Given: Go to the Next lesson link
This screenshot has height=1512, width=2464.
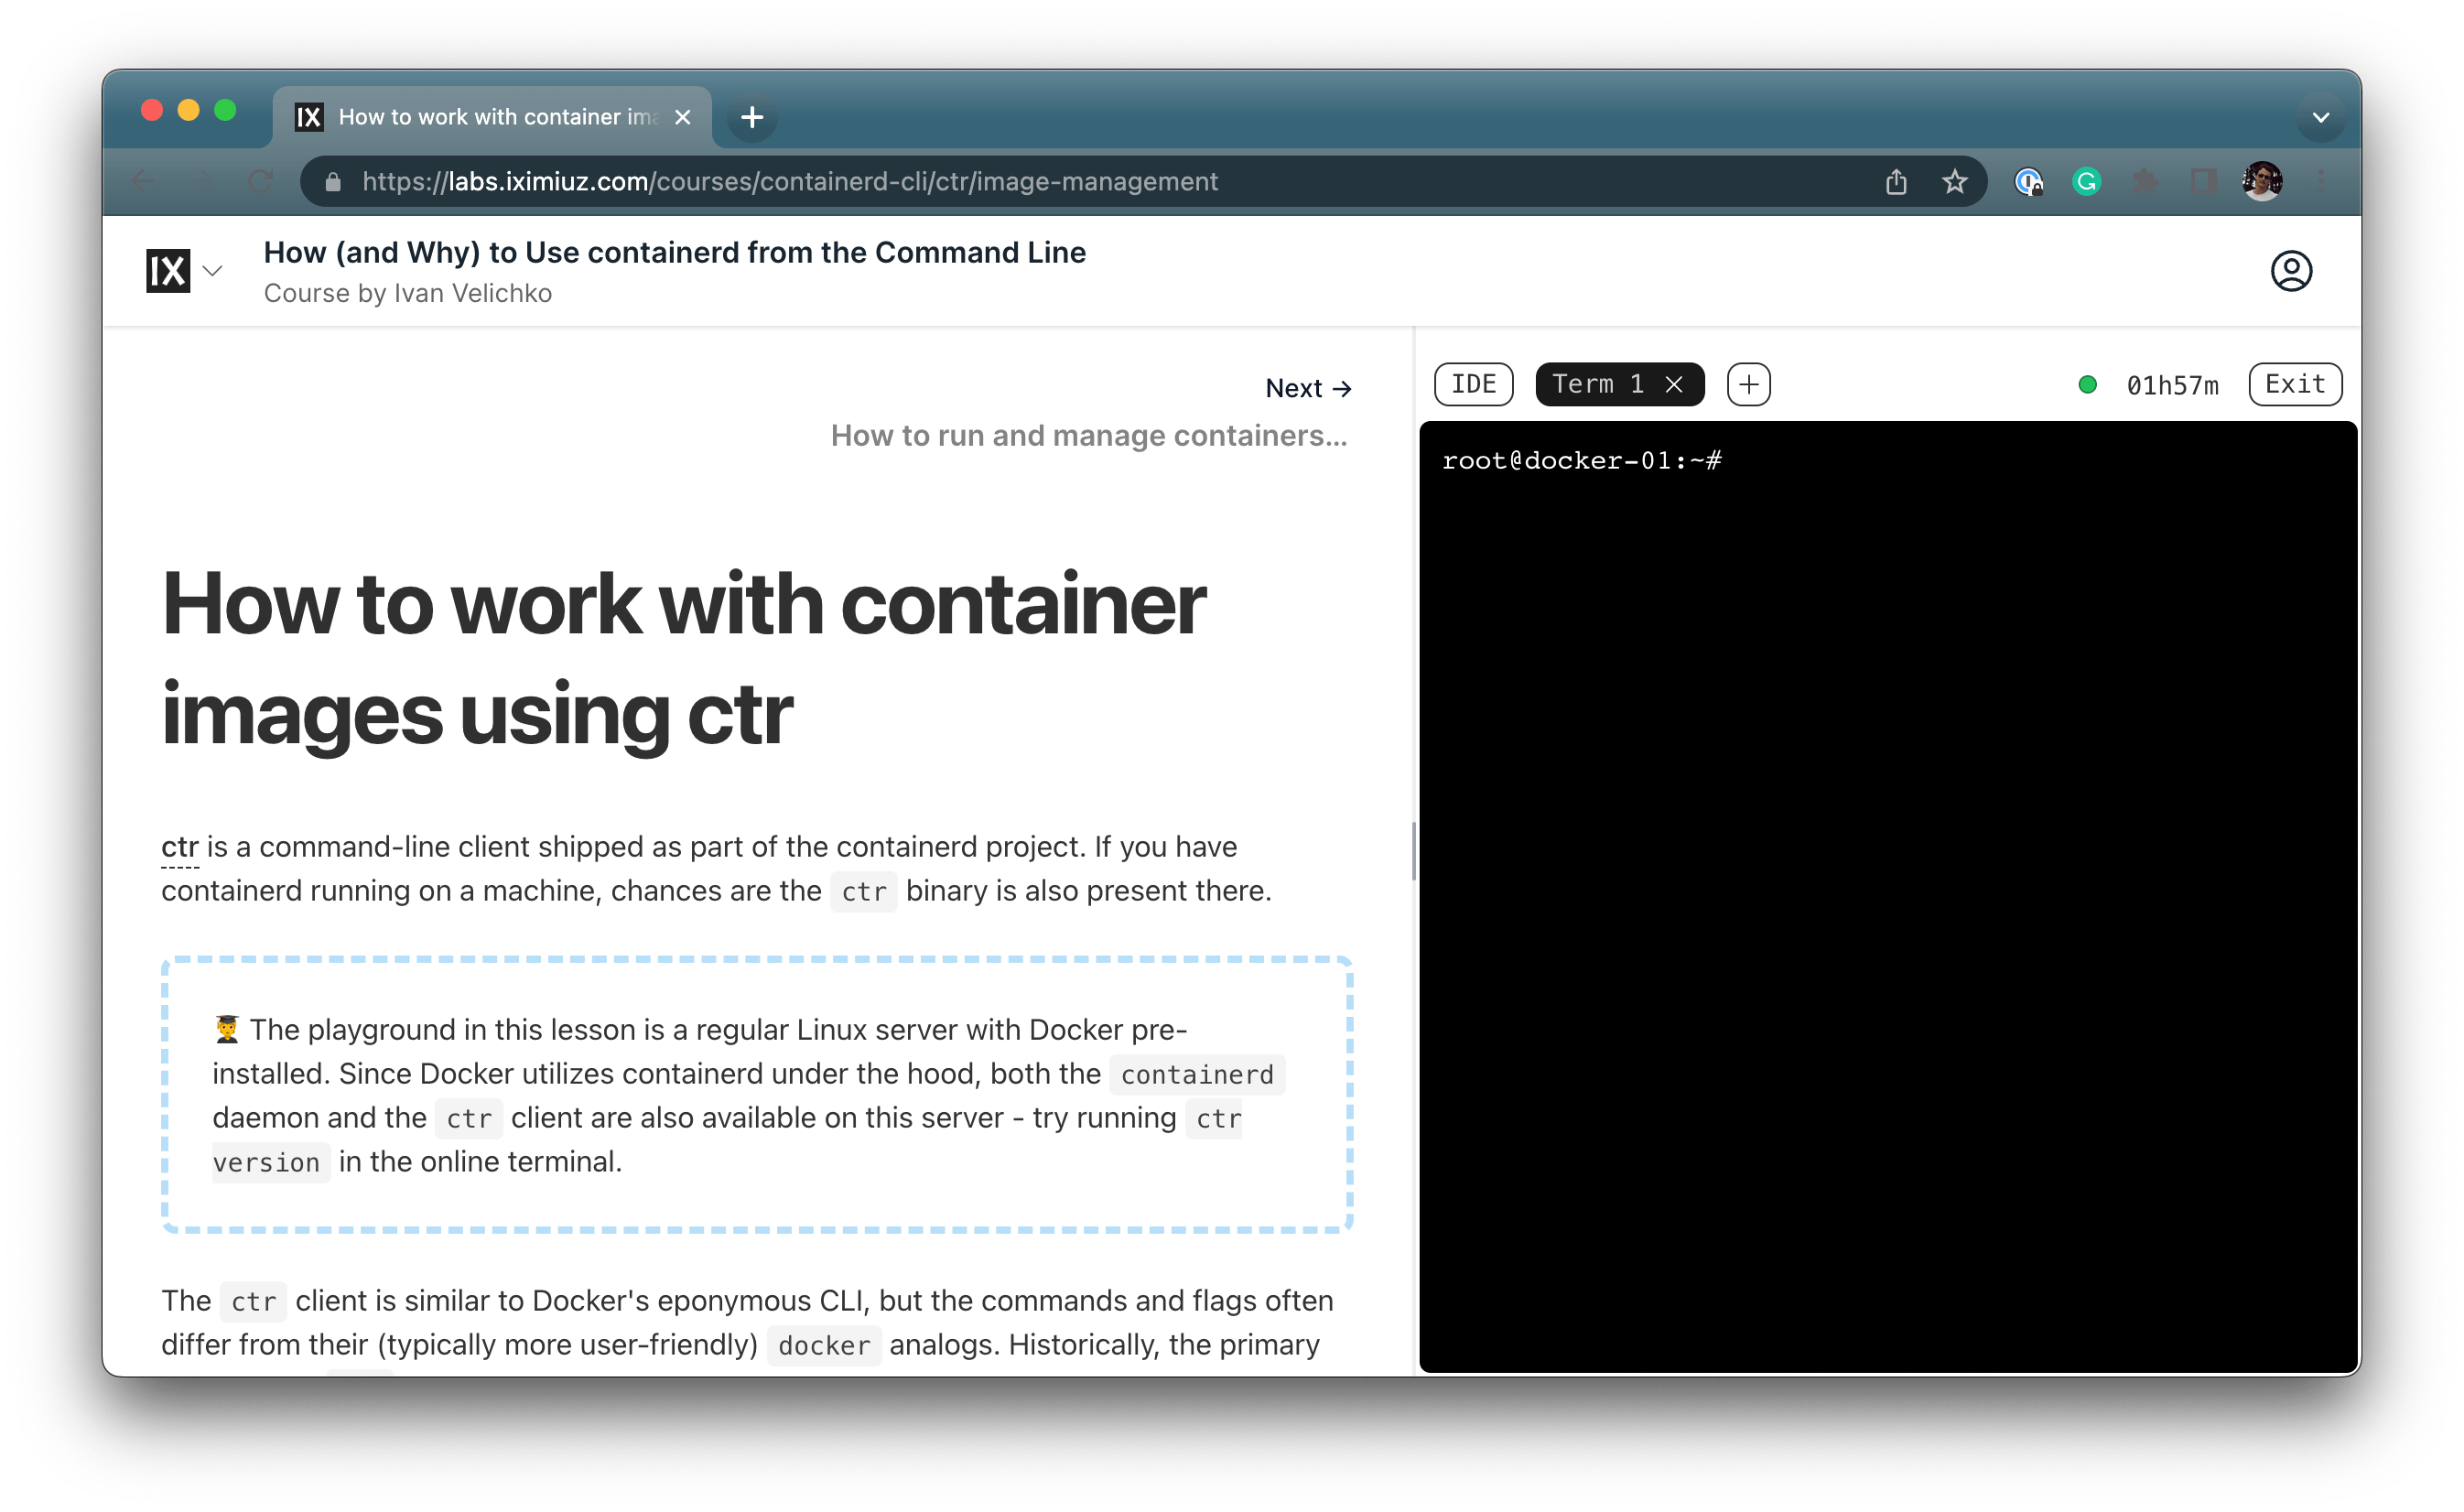Looking at the screenshot, I should click(1308, 388).
